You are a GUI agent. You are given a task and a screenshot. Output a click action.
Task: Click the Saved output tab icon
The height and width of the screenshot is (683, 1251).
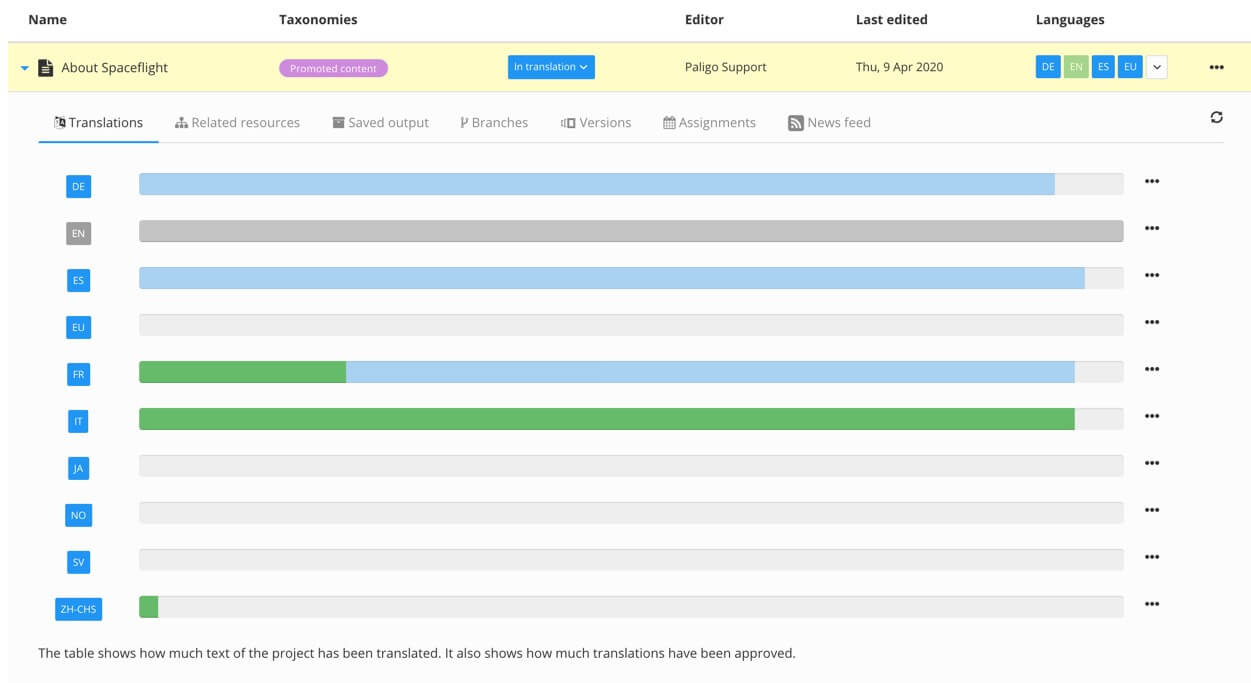(x=338, y=121)
